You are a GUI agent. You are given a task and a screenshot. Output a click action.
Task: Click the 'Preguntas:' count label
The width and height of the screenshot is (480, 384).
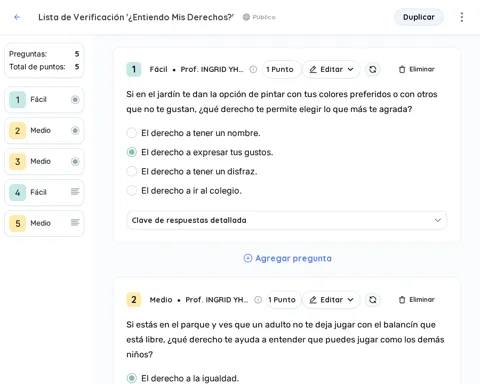28,54
